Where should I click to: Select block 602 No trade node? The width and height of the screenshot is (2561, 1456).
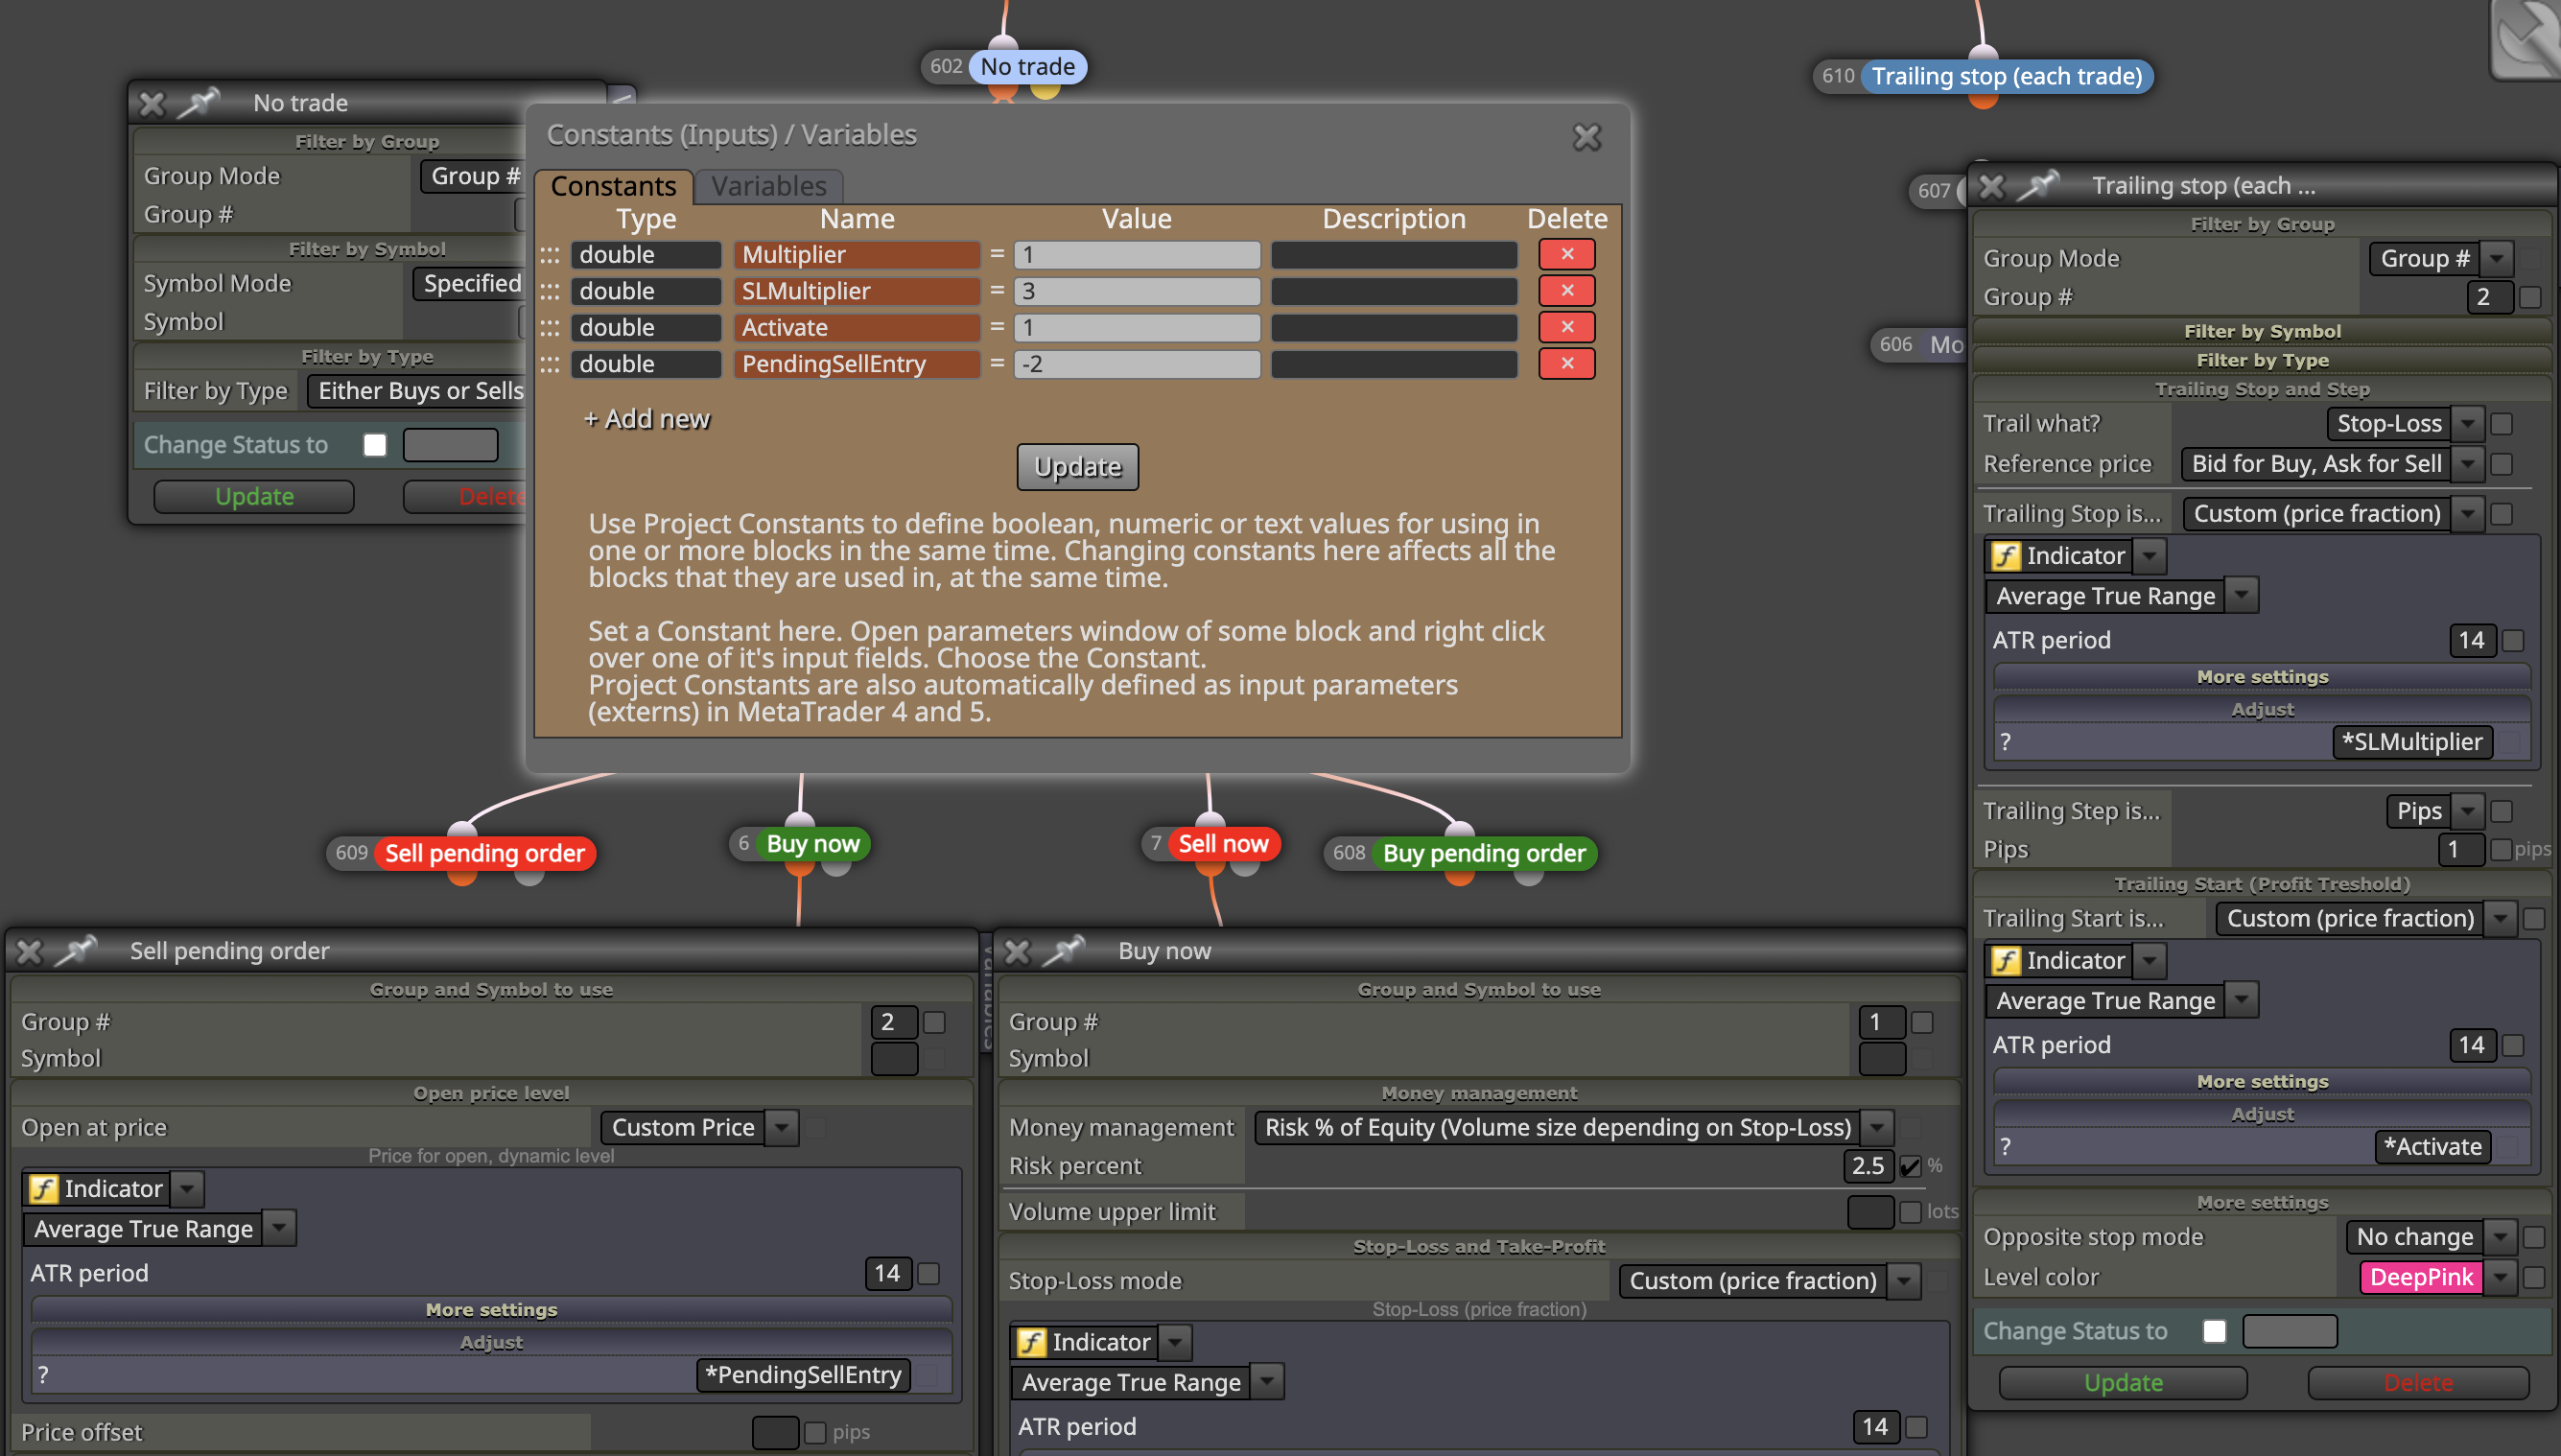coord(1028,67)
